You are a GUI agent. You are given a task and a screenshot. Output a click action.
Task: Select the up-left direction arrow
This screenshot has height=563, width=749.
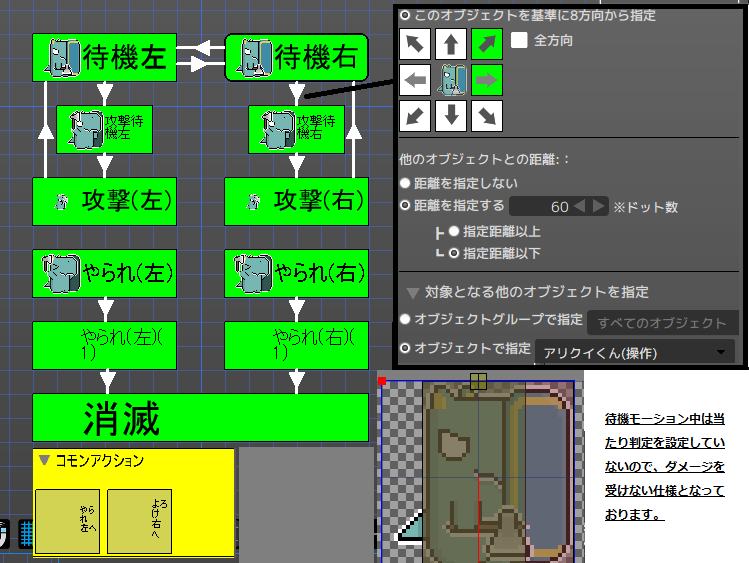[415, 44]
